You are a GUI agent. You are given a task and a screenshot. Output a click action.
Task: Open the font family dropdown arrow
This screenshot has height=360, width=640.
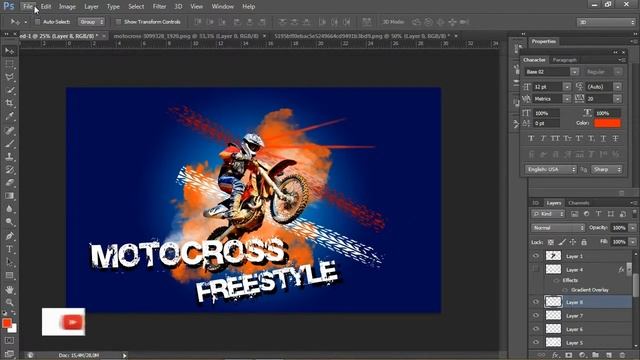coord(574,72)
